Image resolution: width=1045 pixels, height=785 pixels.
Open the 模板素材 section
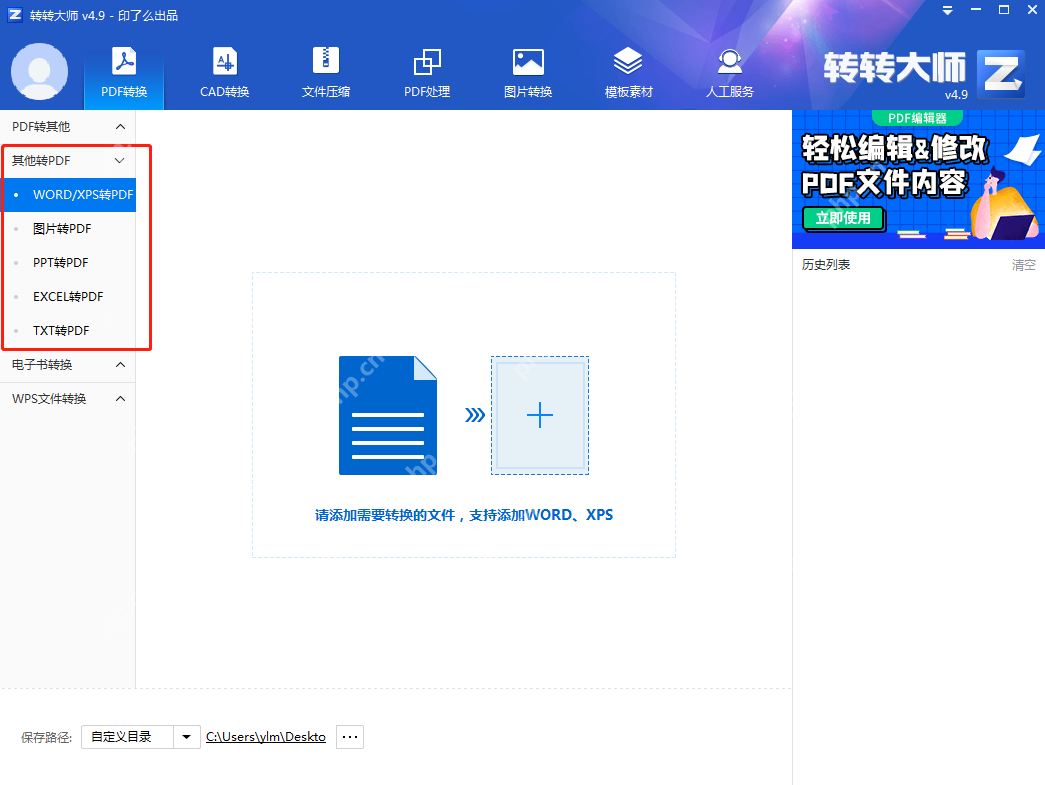(x=628, y=73)
